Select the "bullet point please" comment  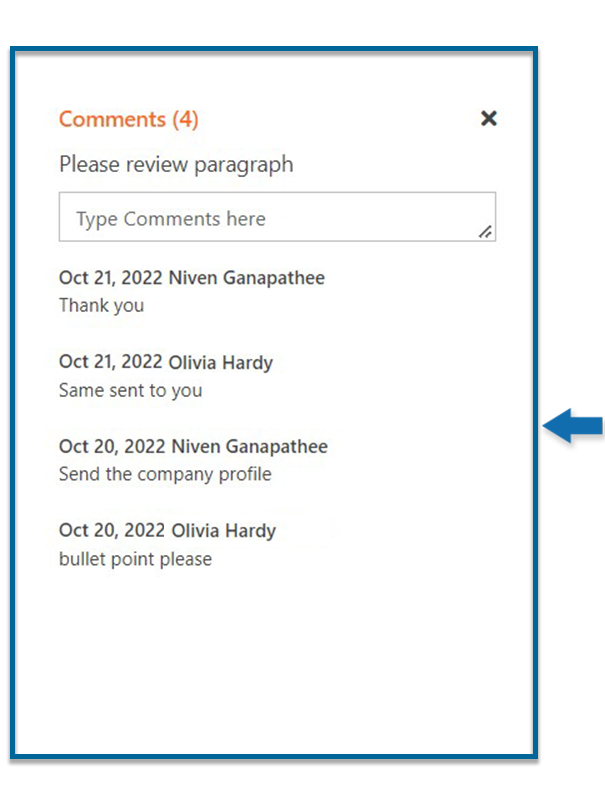[x=135, y=558]
